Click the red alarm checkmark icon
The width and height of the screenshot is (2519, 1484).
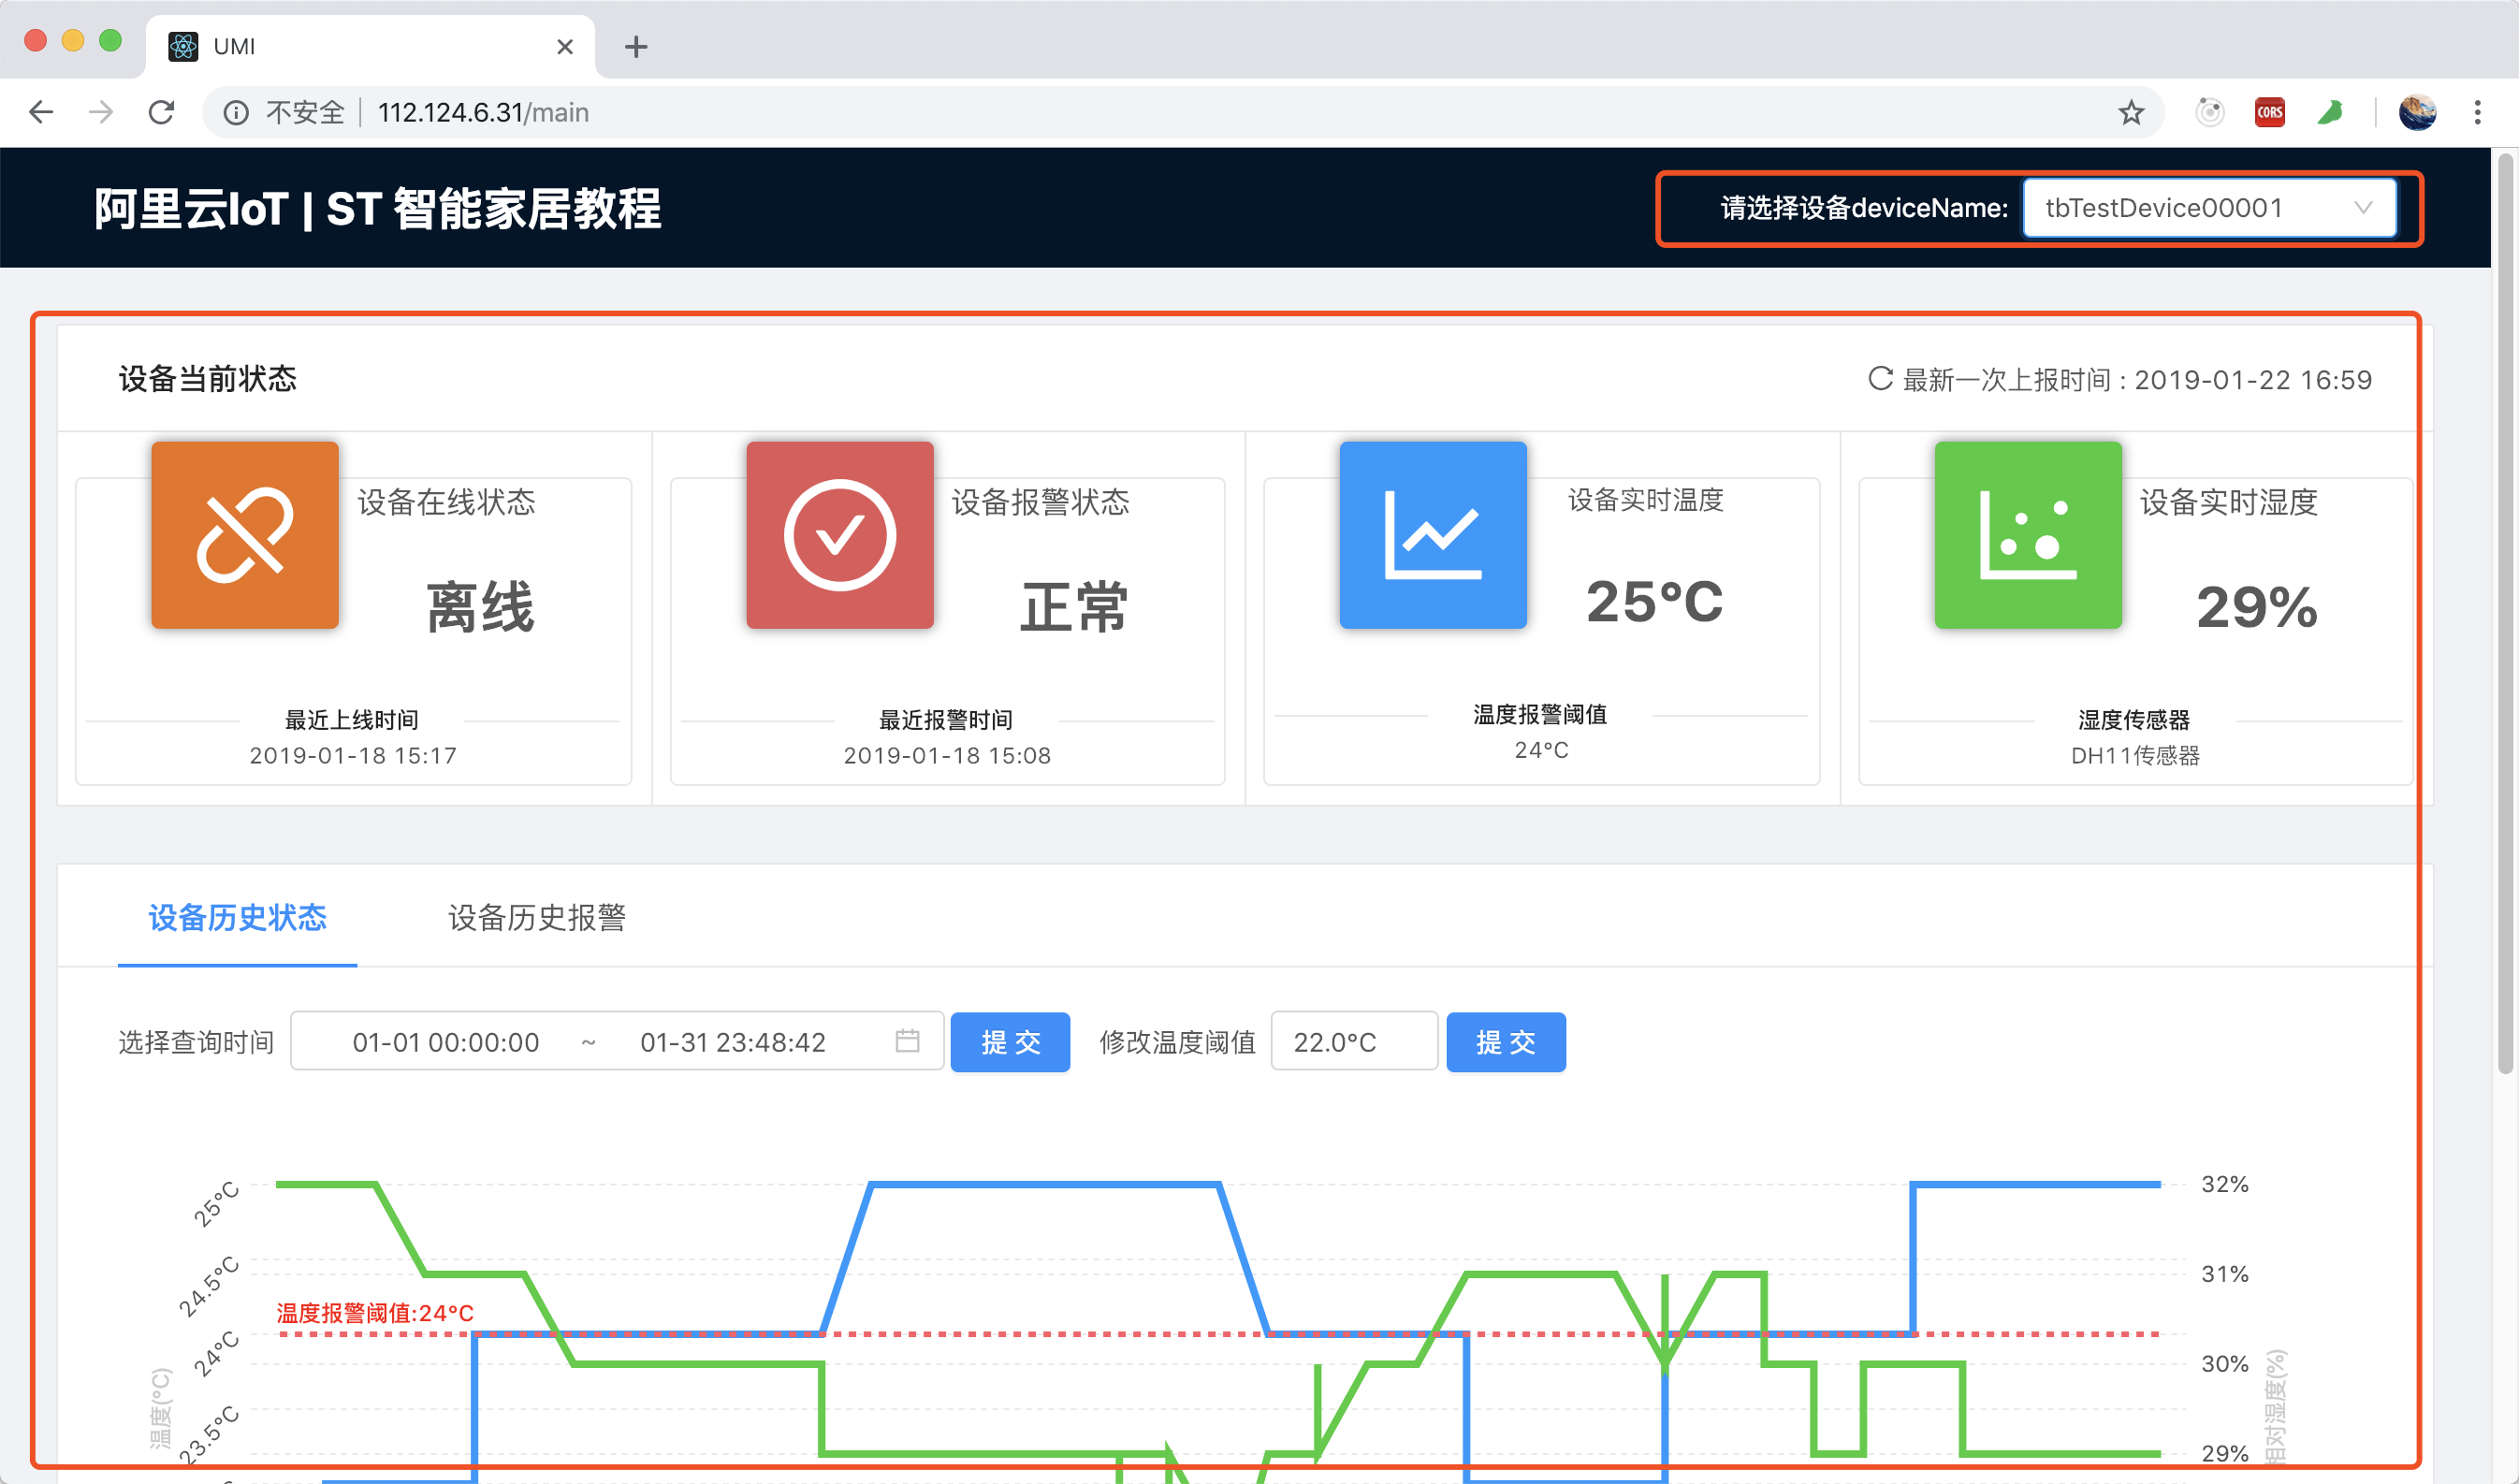(839, 535)
